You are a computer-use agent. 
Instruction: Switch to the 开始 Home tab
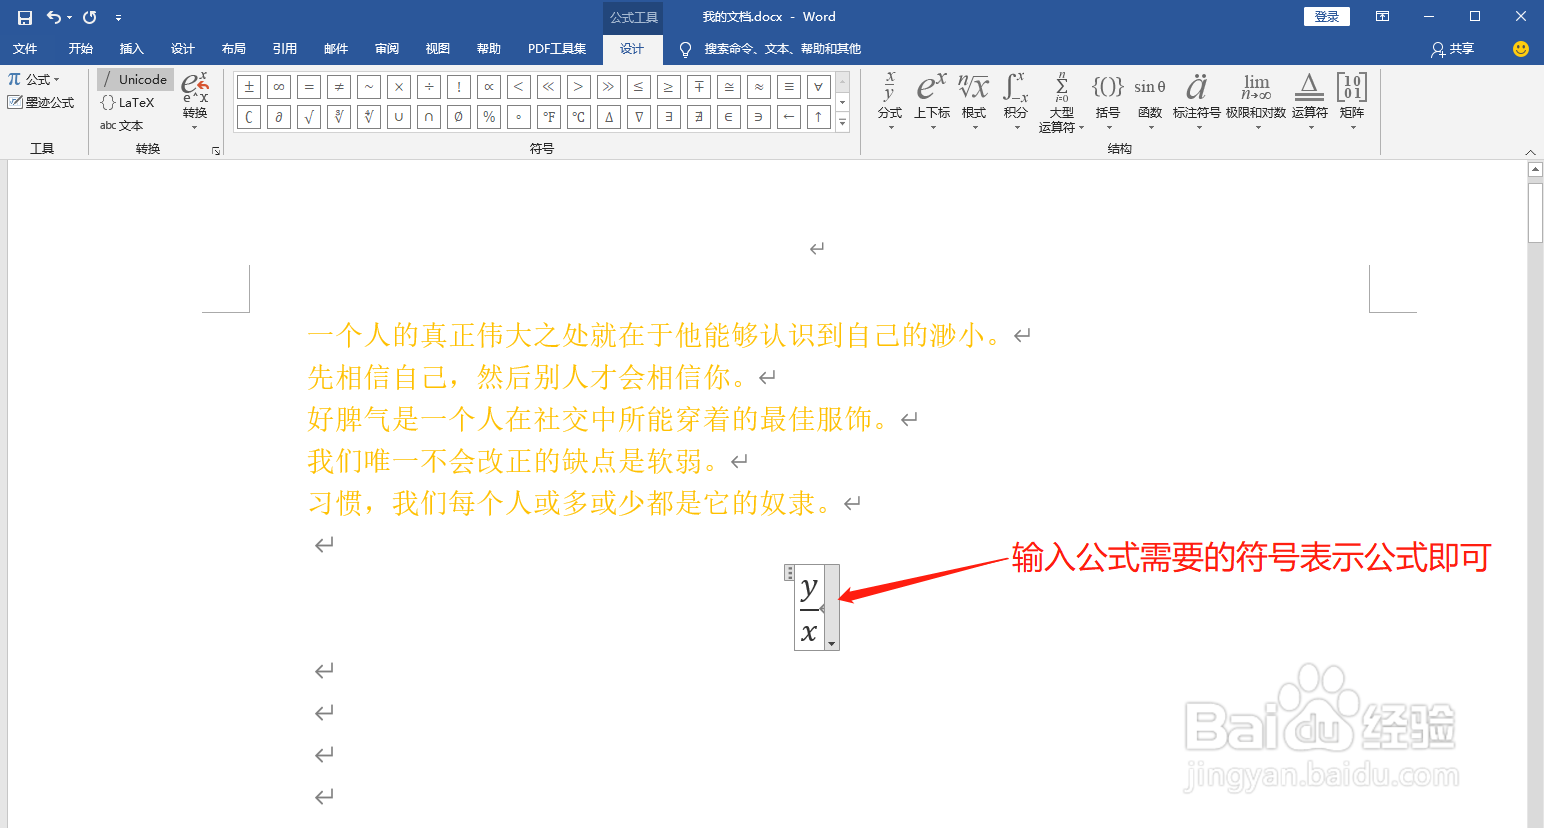click(81, 48)
